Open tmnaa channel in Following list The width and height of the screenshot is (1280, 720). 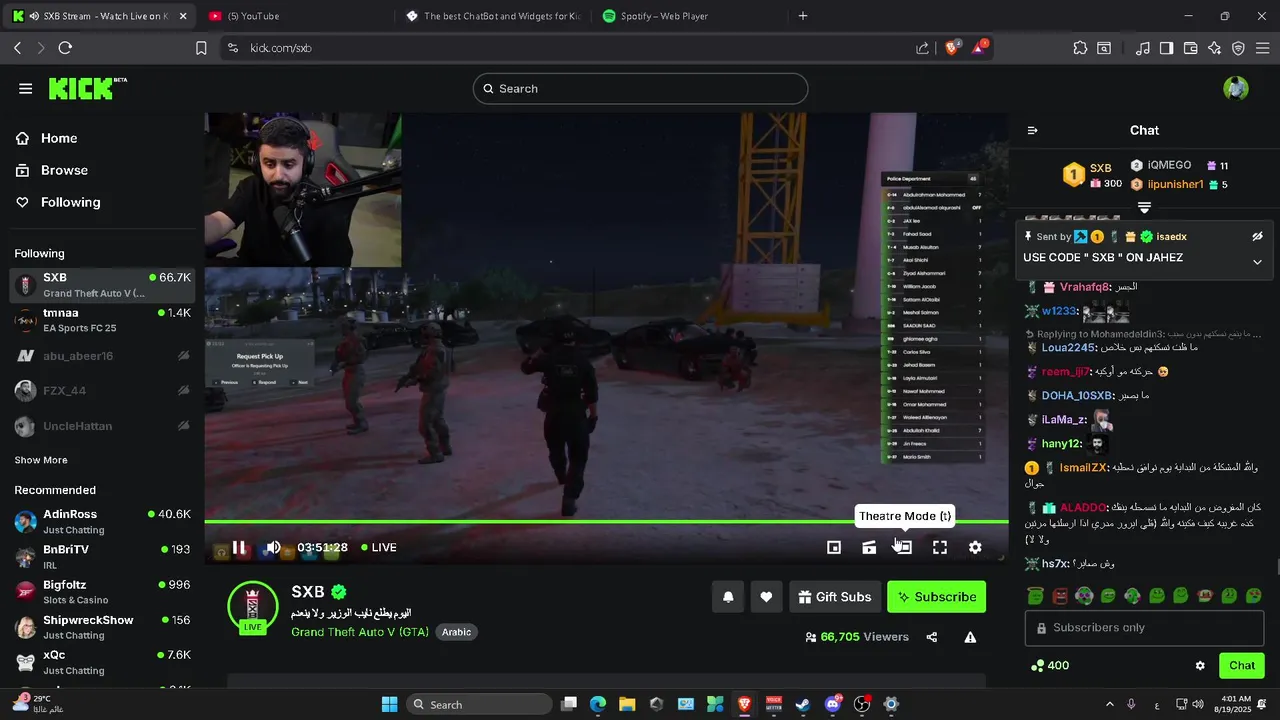(102, 320)
